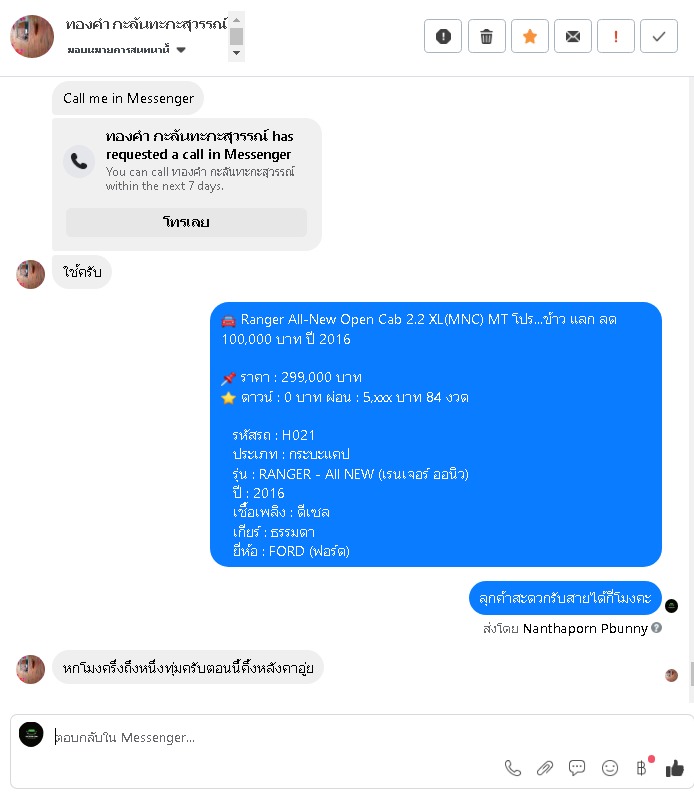Open the assign conversation dropdown arrow
The height and width of the screenshot is (792, 694).
click(181, 50)
